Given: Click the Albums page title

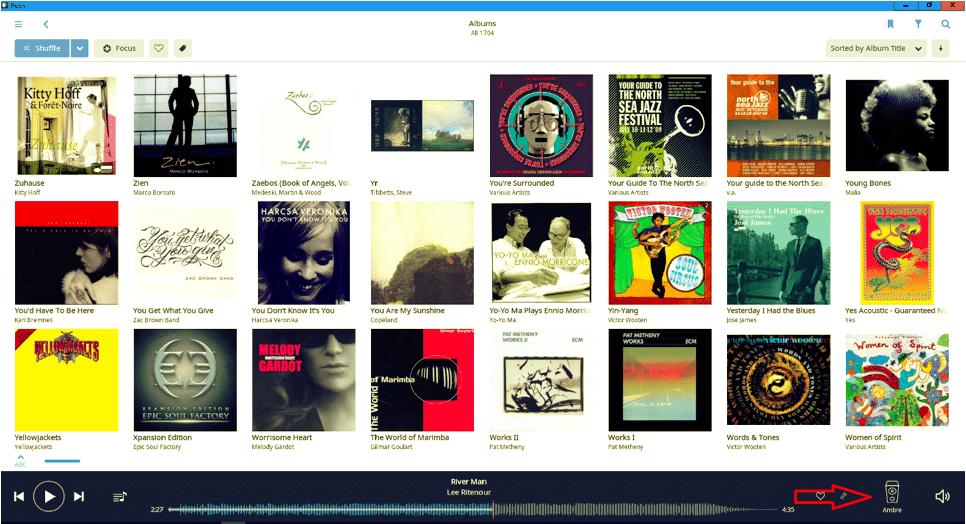Looking at the screenshot, I should tap(482, 23).
